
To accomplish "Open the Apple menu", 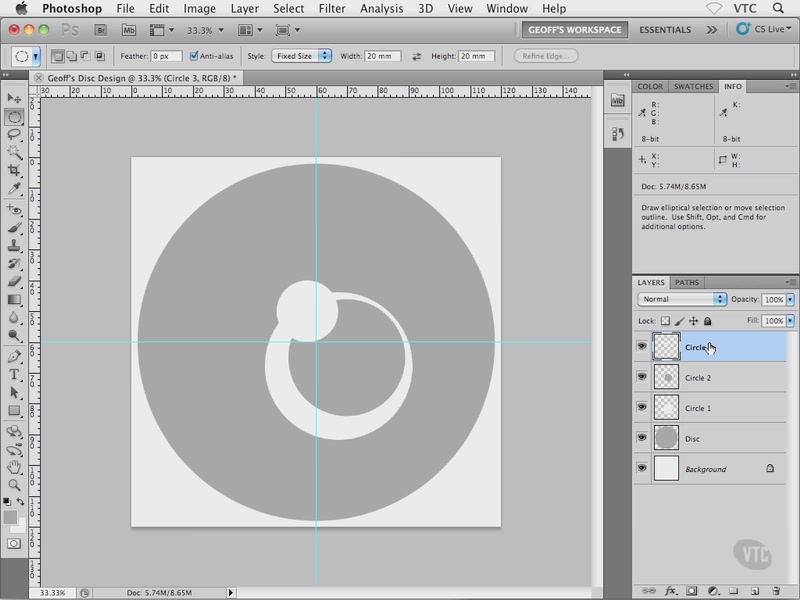I will point(21,8).
